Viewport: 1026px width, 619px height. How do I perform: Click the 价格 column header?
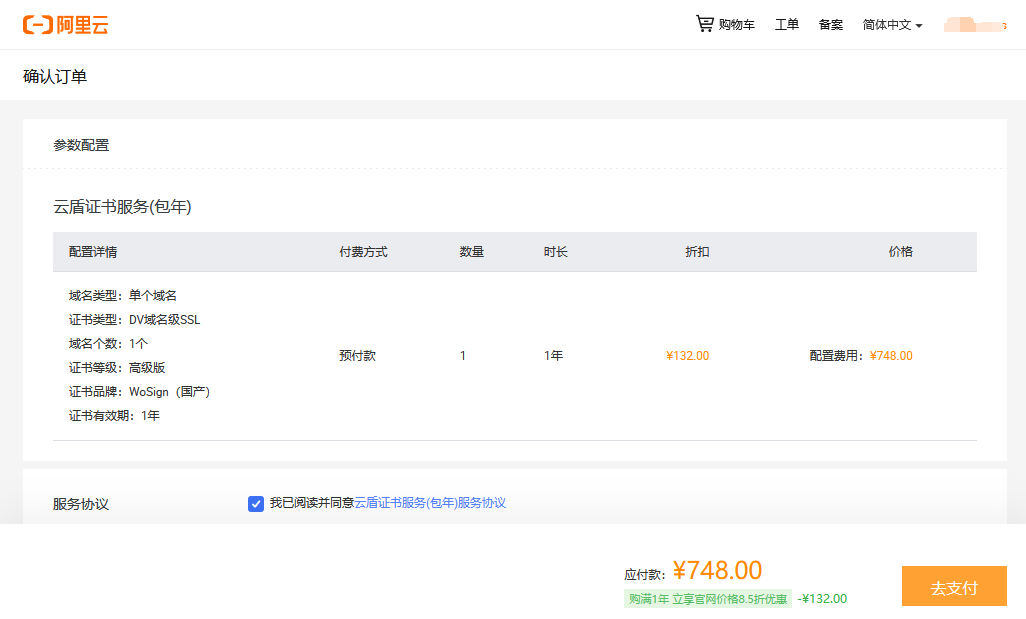[x=900, y=252]
